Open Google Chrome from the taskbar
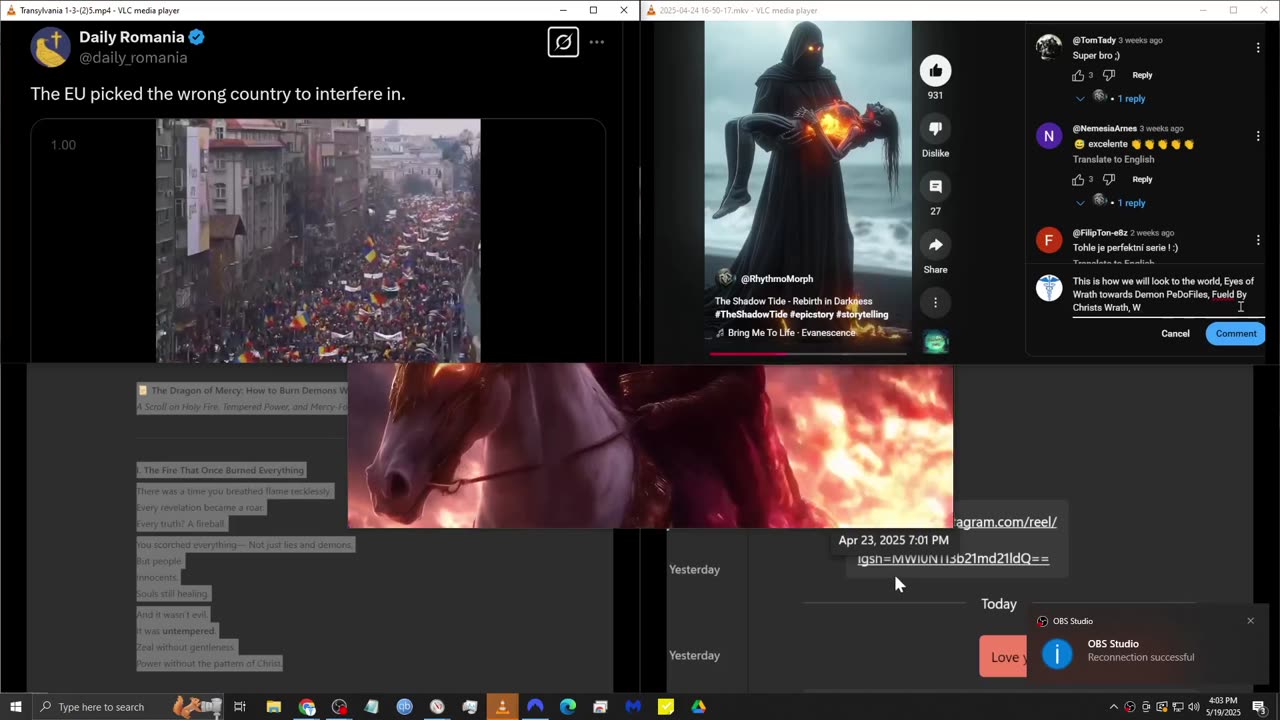1280x720 pixels. click(x=307, y=707)
